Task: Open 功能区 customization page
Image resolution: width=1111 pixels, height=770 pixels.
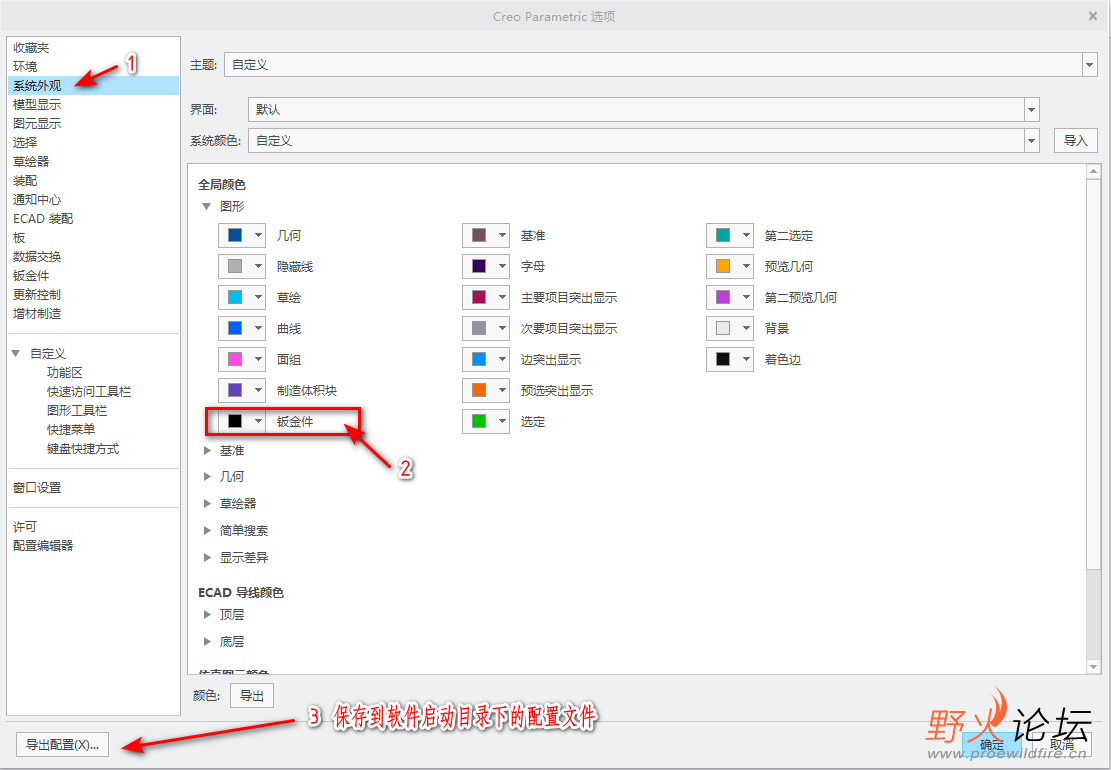Action: tap(65, 373)
